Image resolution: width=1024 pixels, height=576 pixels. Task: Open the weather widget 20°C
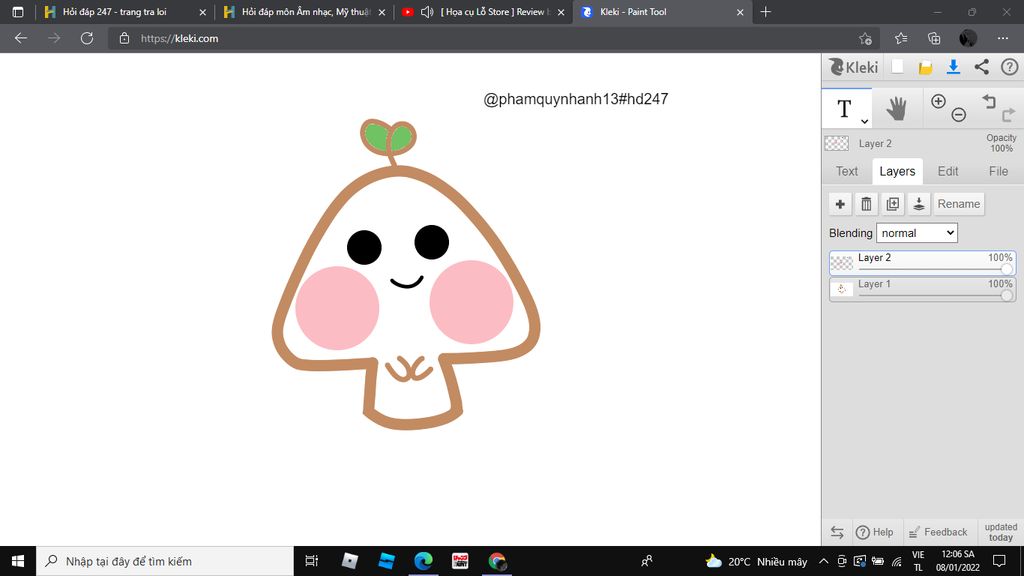tap(756, 561)
